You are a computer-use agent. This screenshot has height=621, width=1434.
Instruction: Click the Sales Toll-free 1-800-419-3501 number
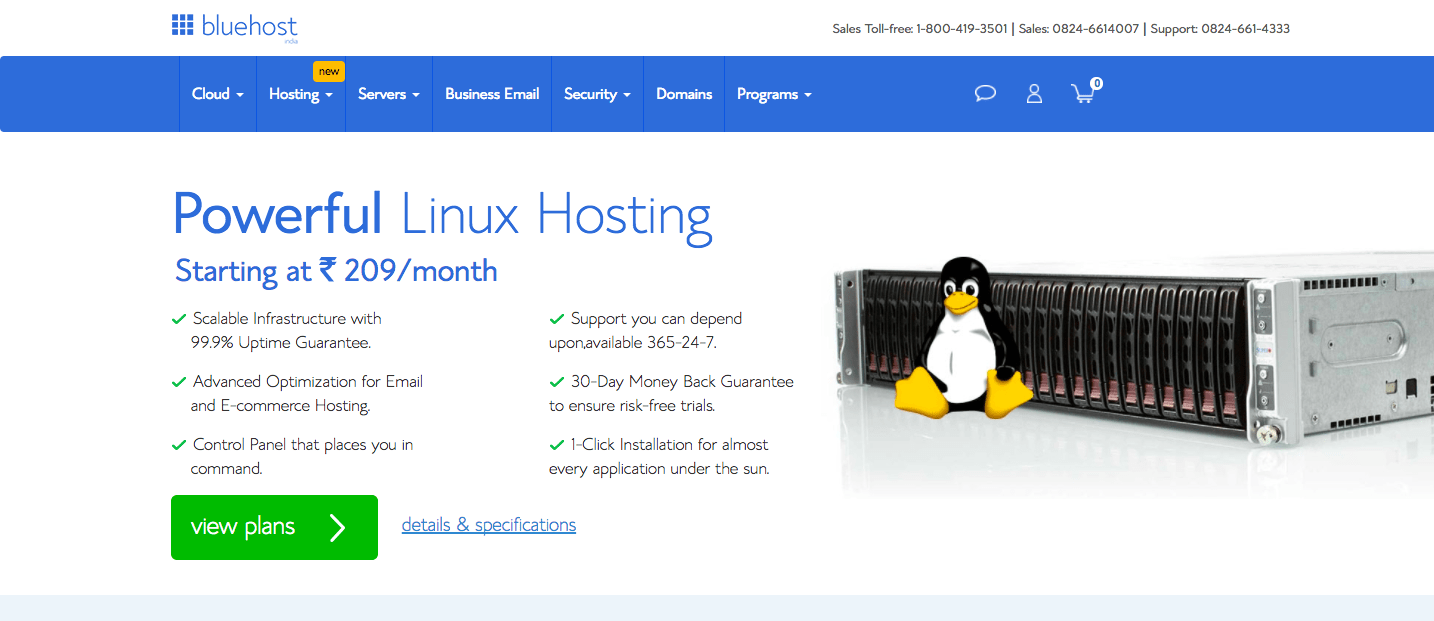pos(920,29)
